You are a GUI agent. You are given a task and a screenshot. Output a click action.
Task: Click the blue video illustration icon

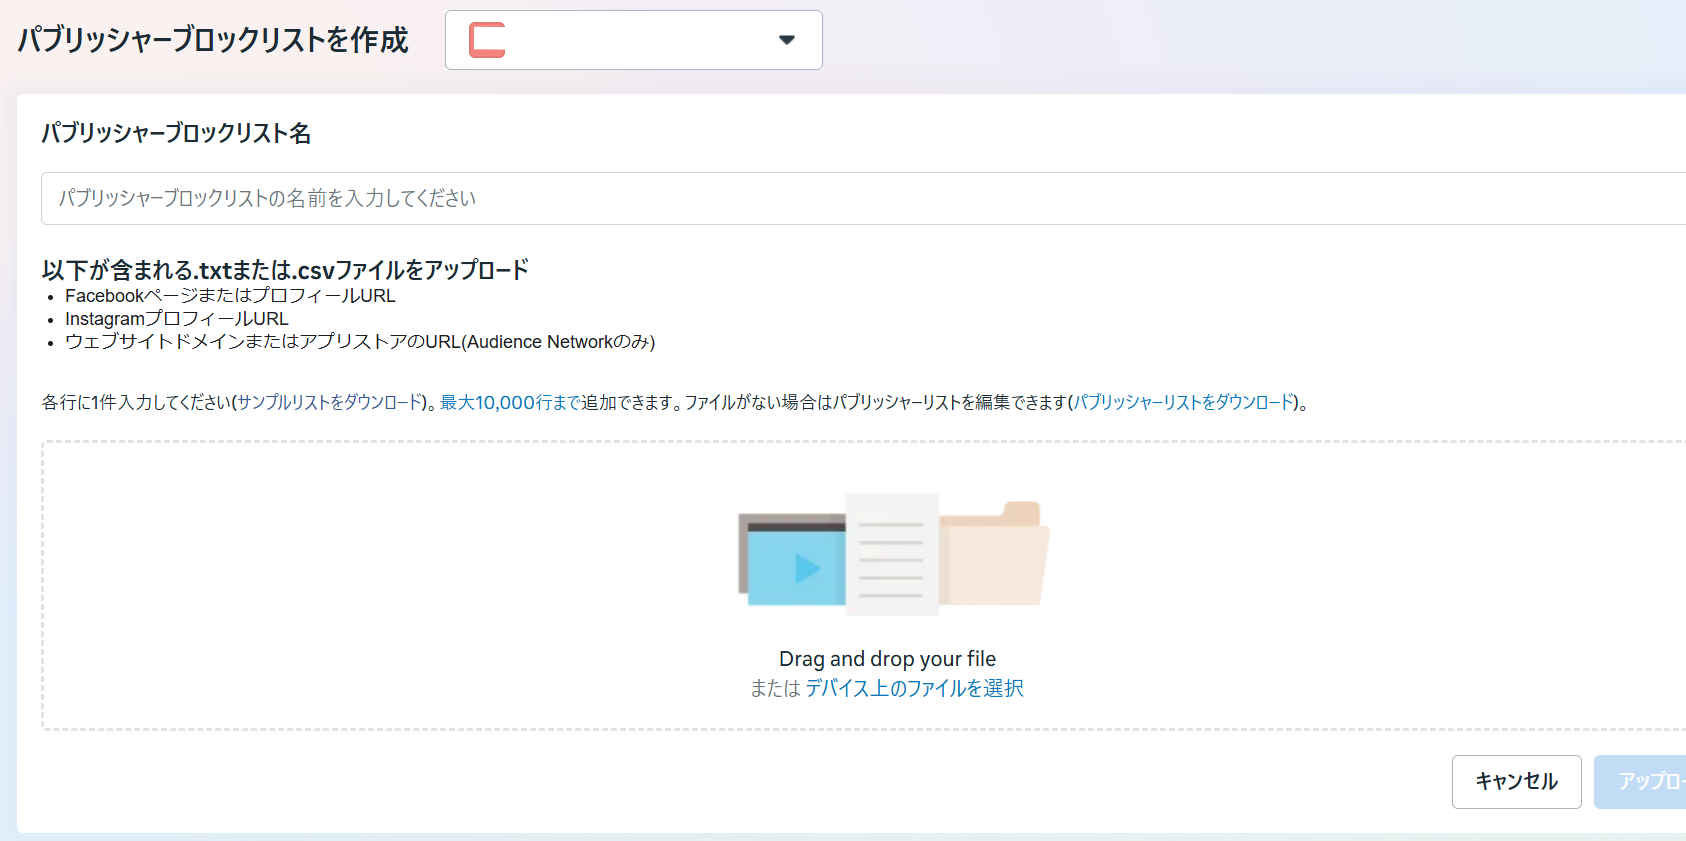(x=793, y=565)
